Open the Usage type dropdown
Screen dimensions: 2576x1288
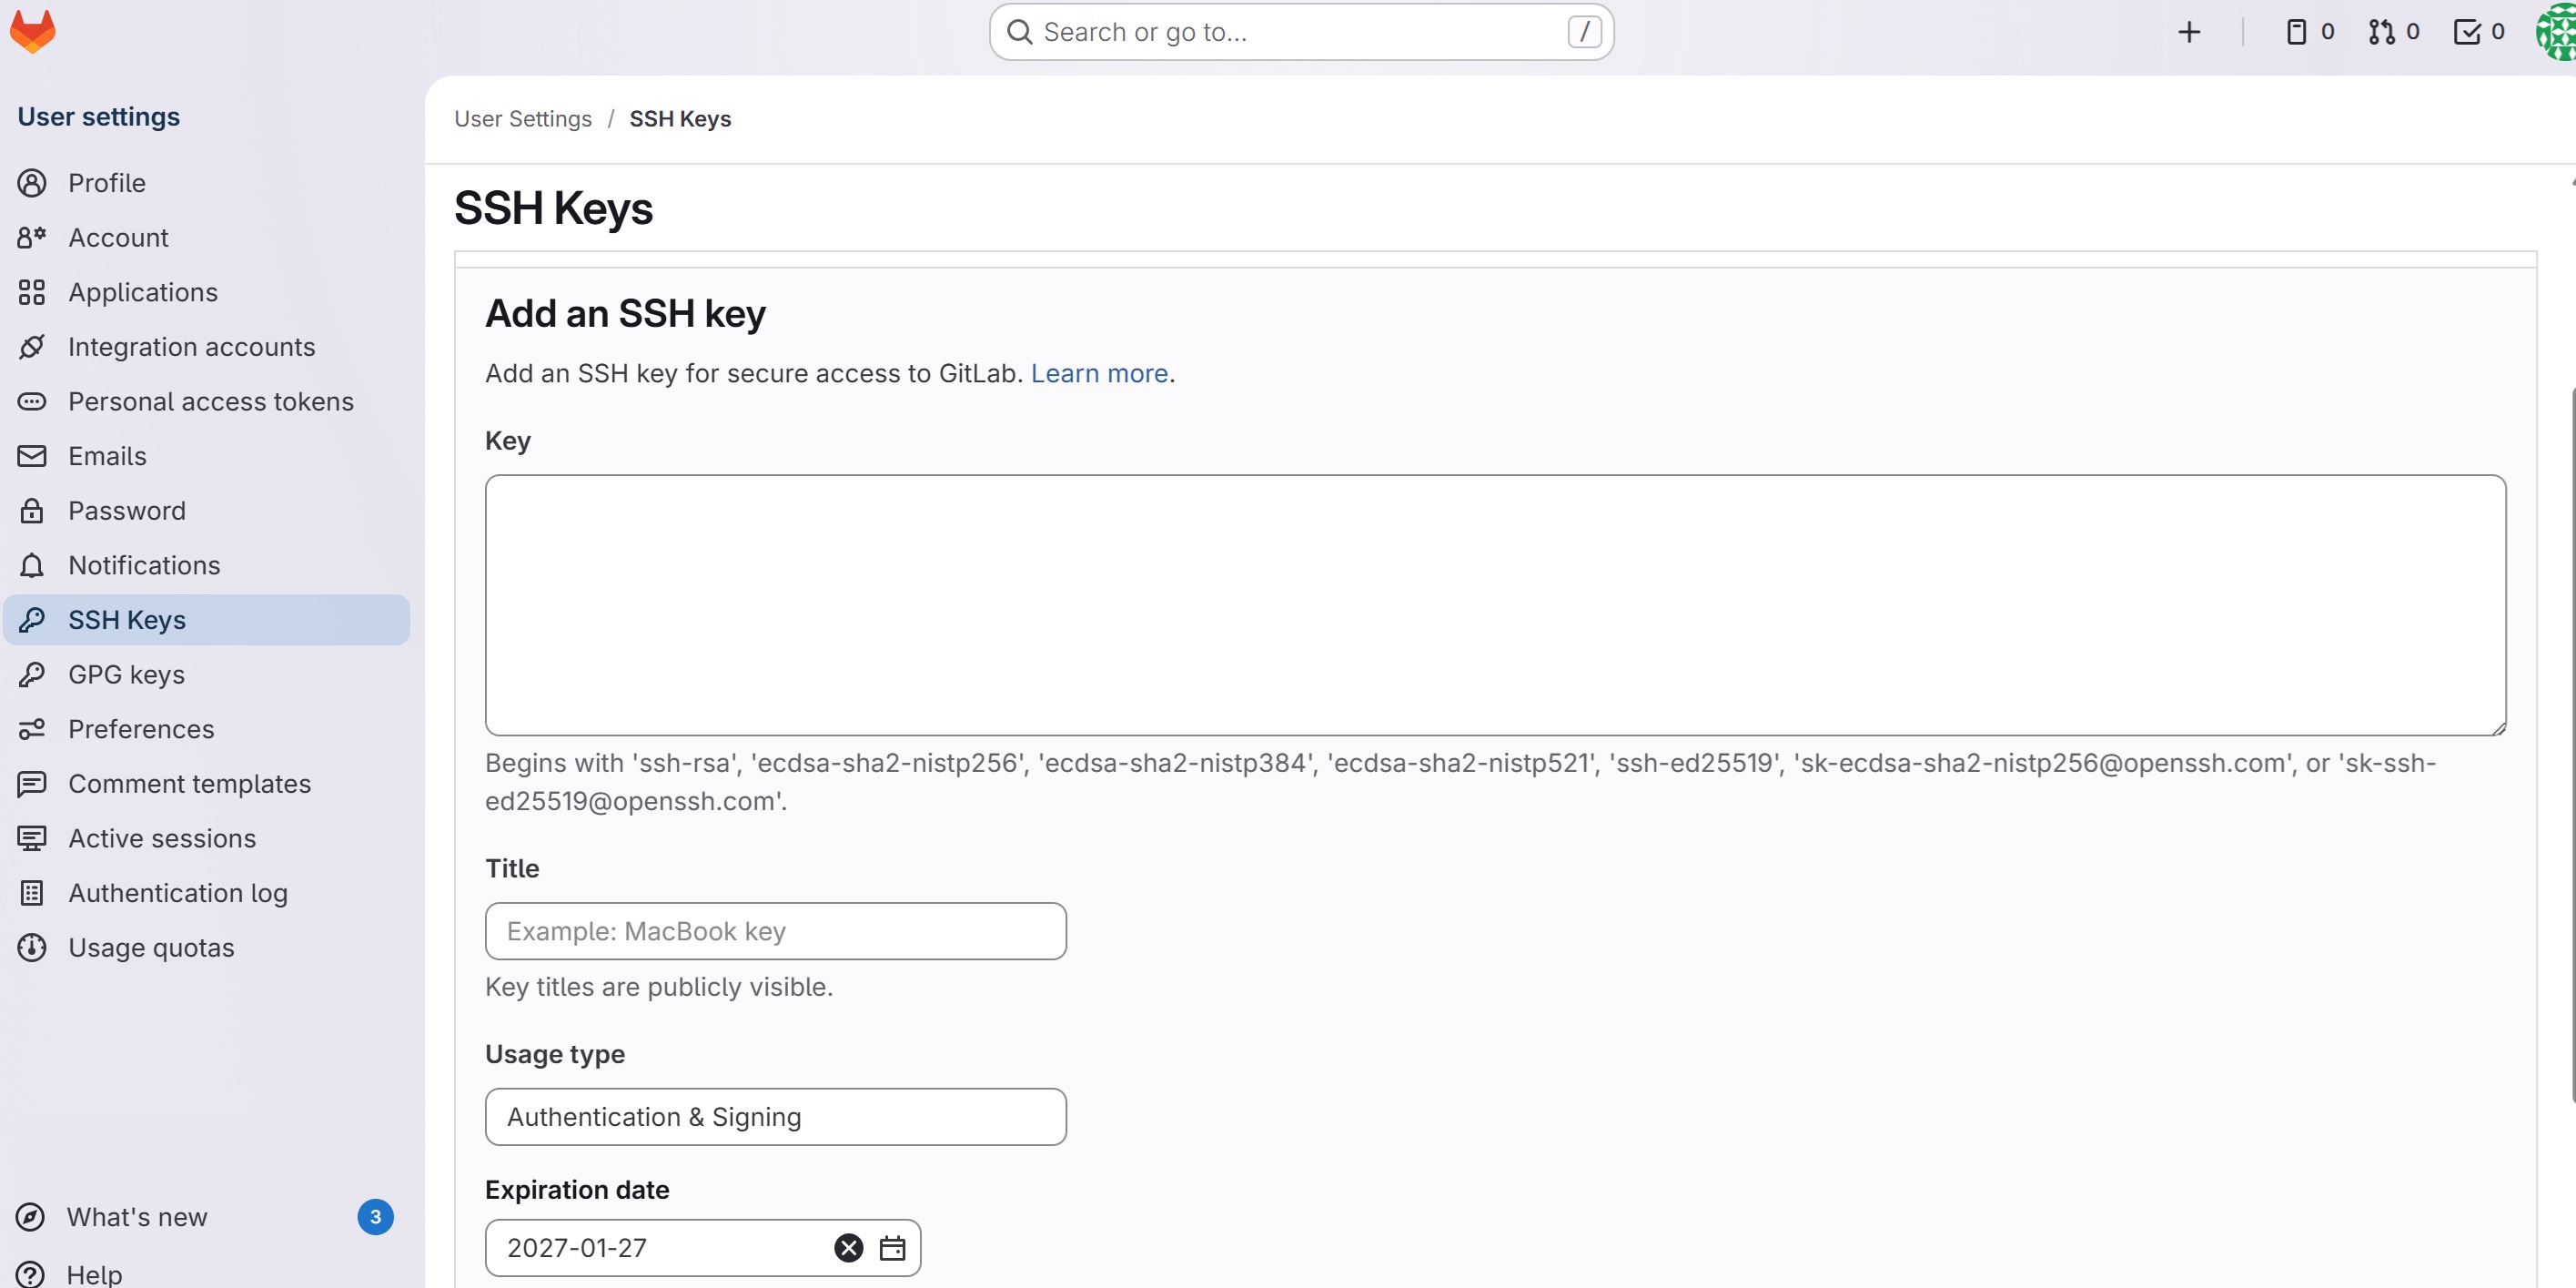coord(775,1116)
